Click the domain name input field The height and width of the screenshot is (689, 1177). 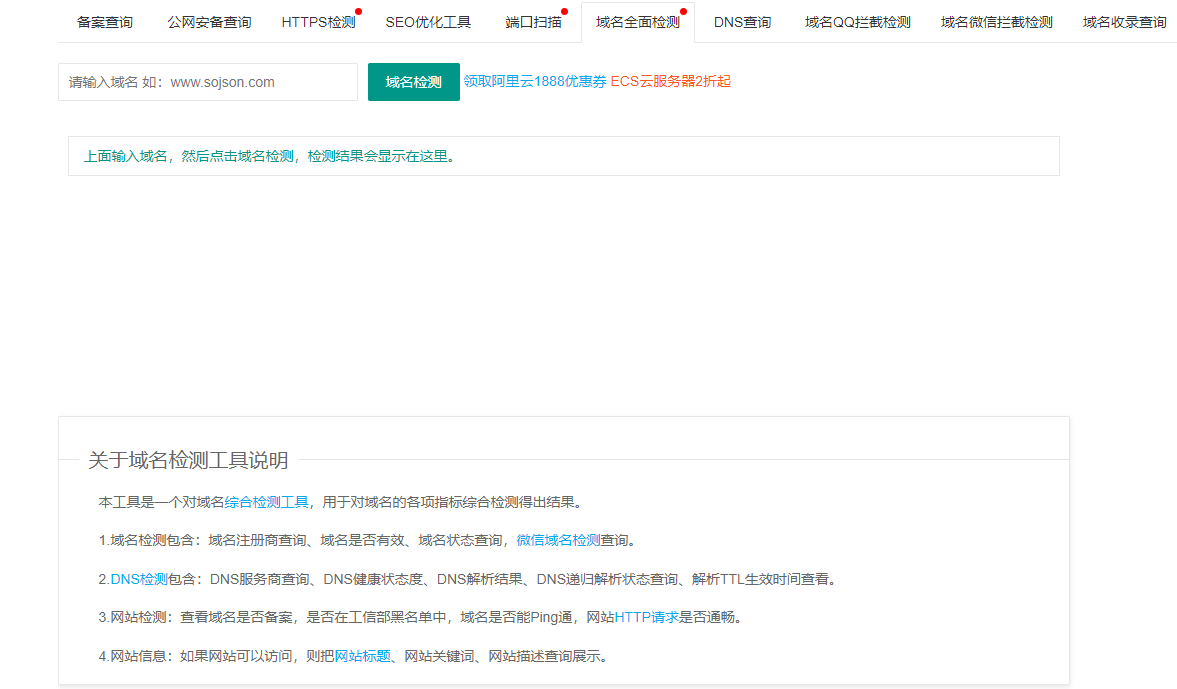[208, 82]
